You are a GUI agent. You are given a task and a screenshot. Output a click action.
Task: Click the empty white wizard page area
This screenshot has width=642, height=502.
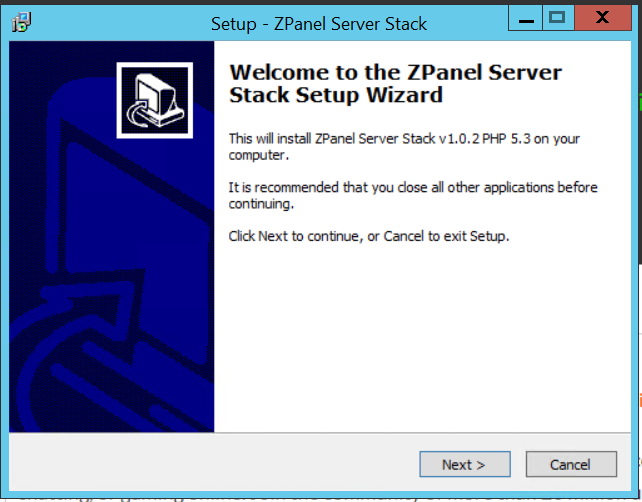click(x=422, y=336)
